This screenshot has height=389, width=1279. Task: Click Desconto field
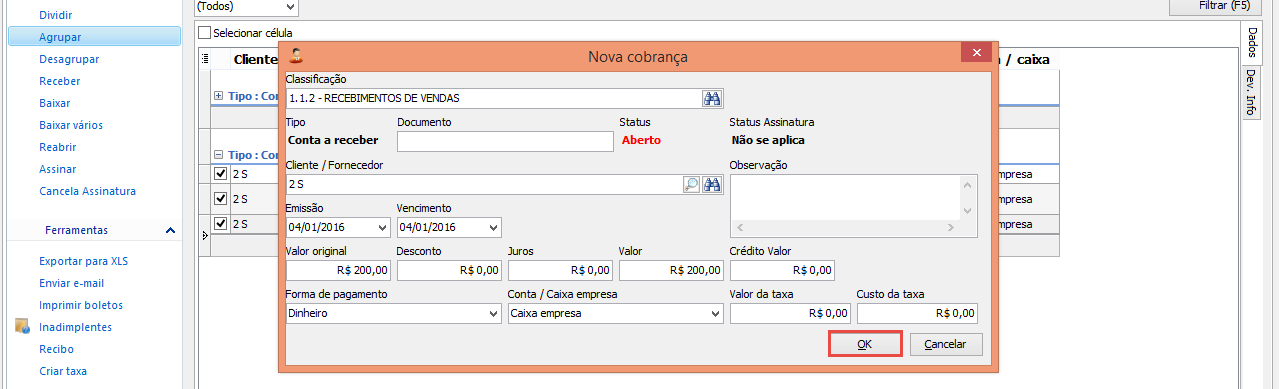point(449,270)
